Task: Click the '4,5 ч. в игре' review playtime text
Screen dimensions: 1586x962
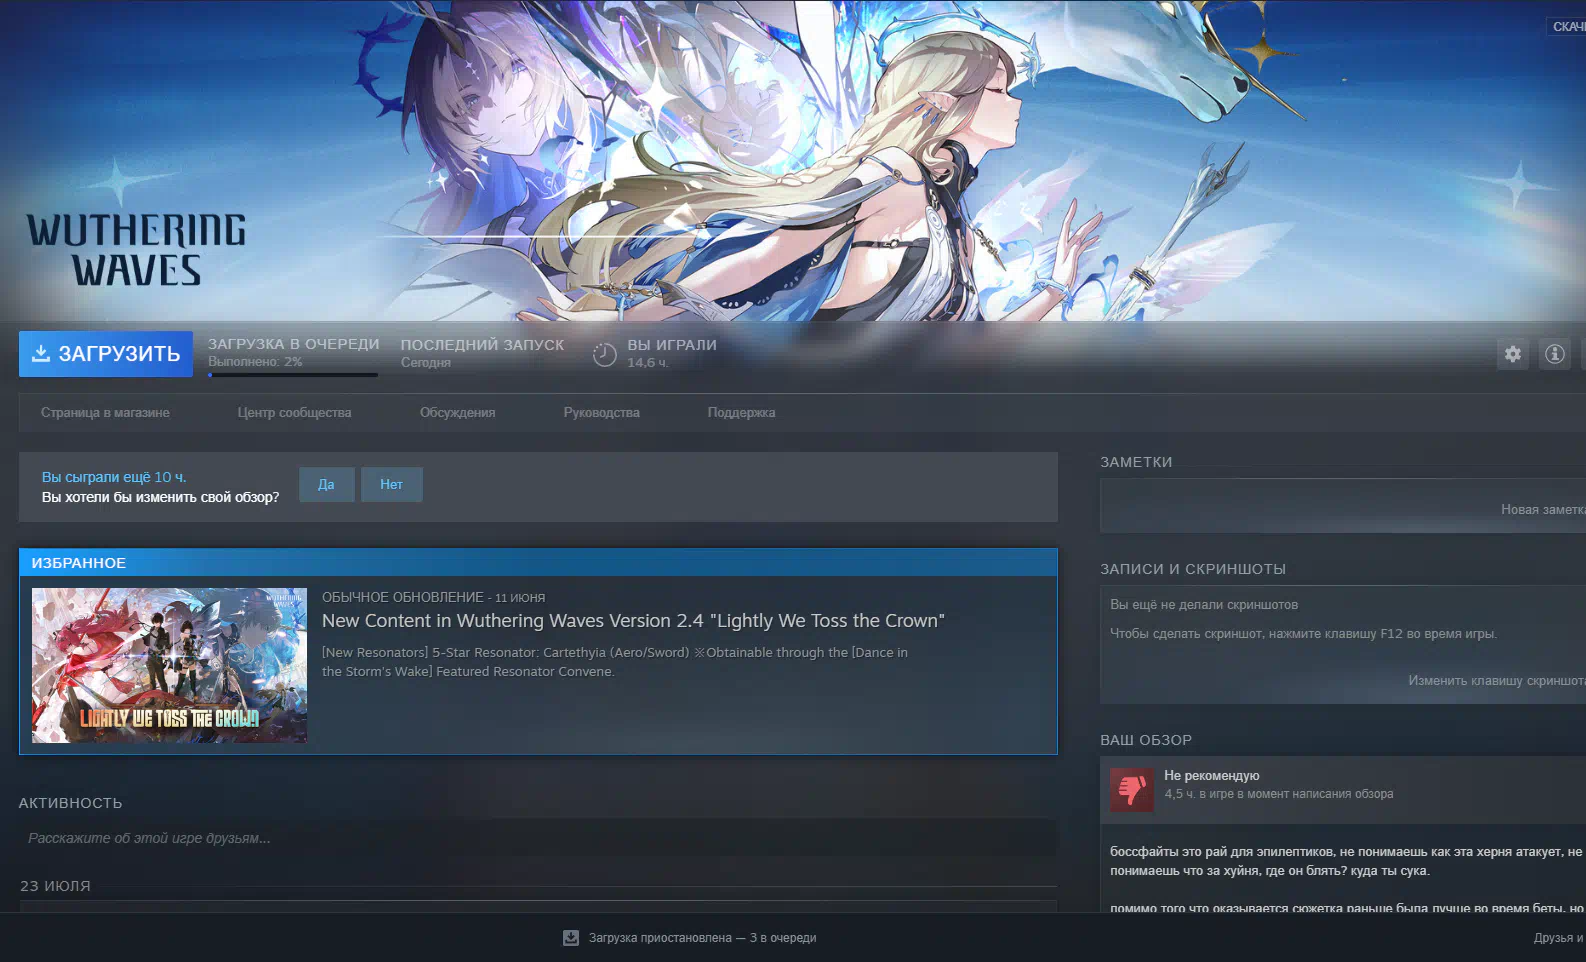Action: (1279, 794)
